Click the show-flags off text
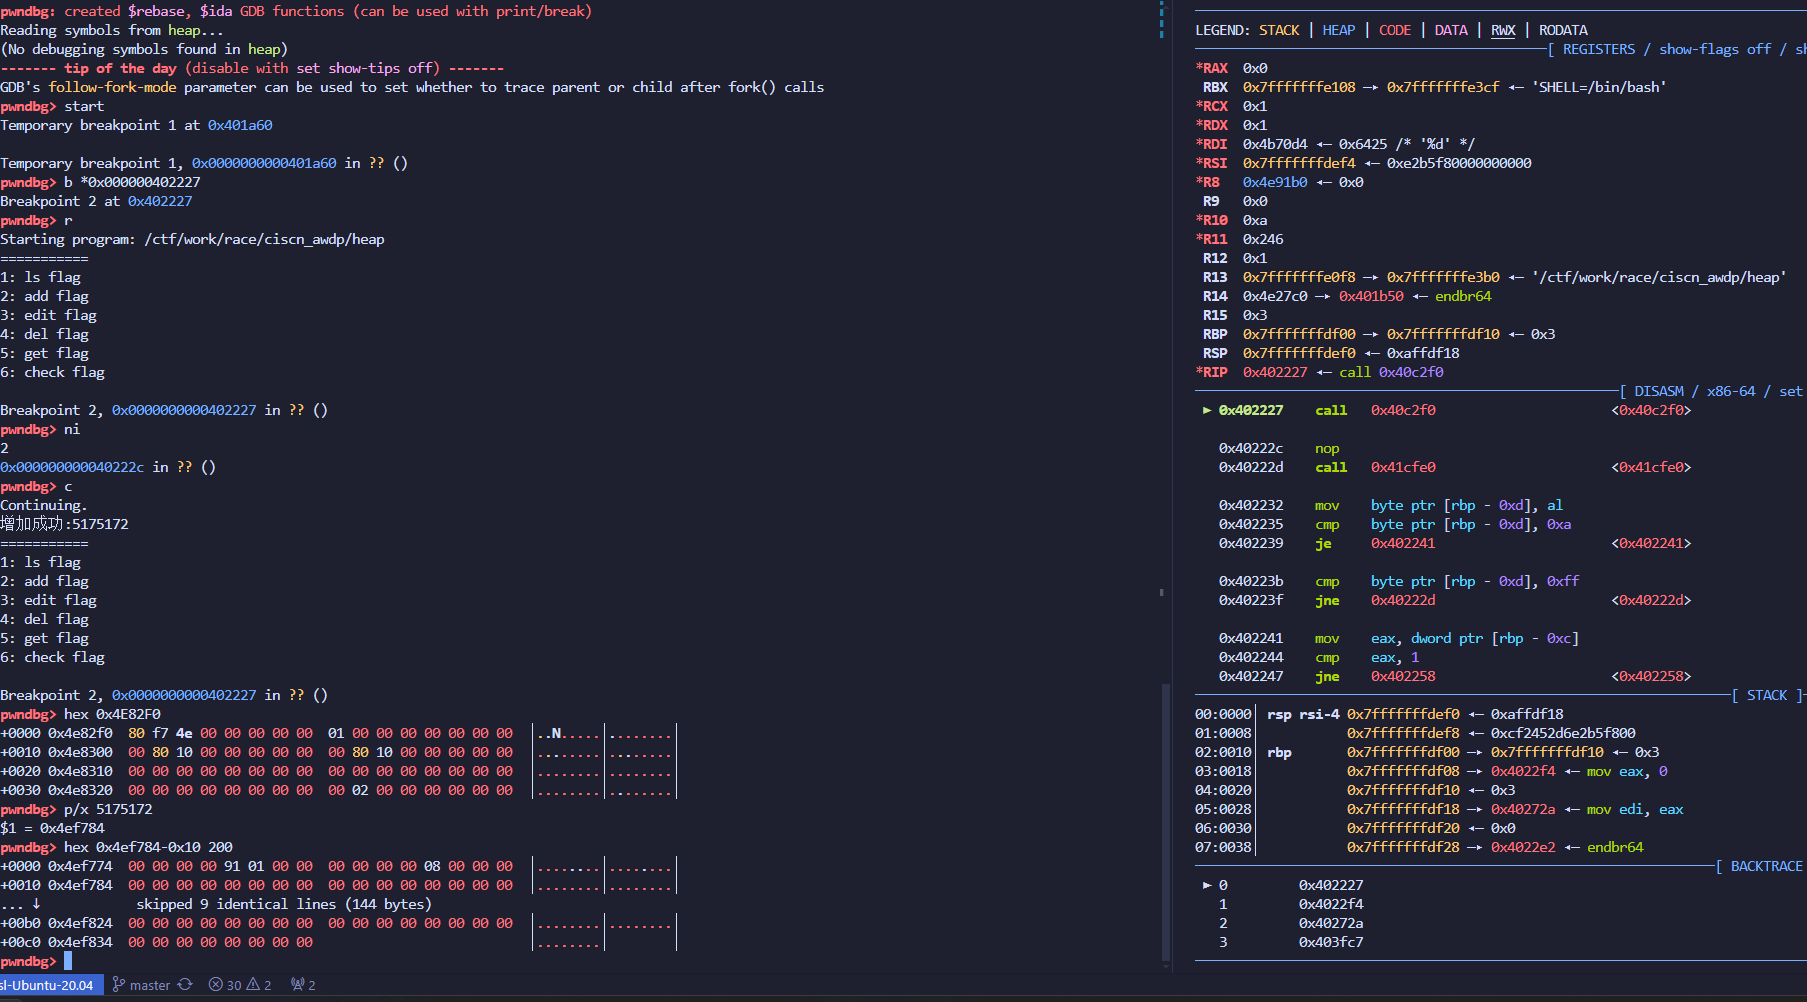 (1715, 49)
